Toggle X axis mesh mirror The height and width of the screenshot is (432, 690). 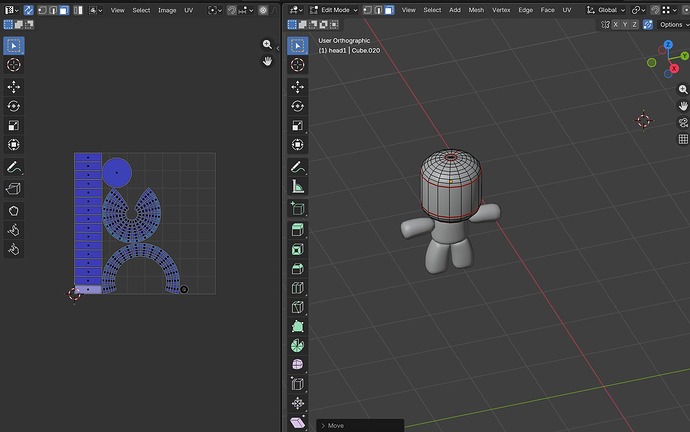pos(616,25)
